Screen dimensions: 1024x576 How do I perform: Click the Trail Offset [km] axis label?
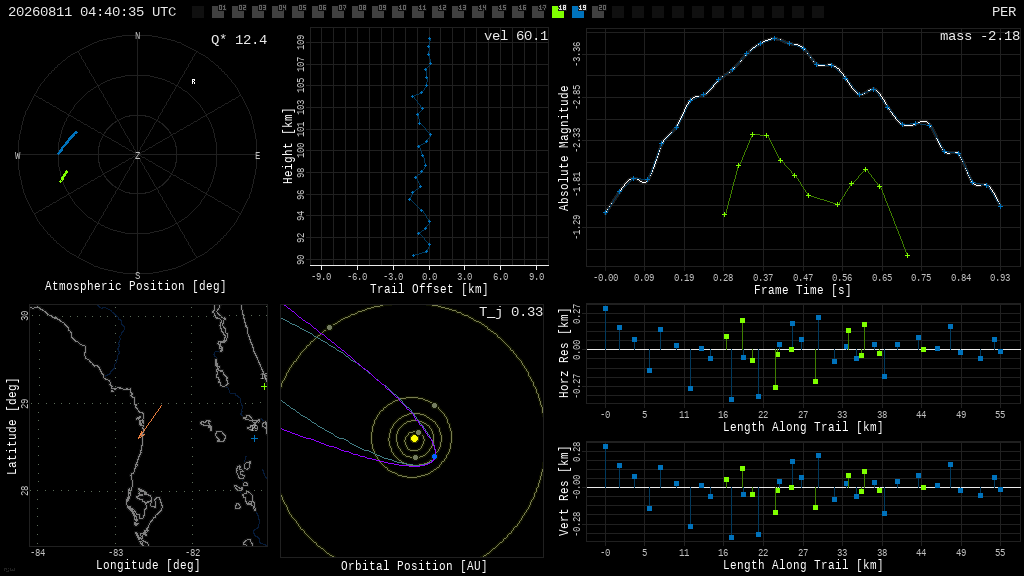point(429,289)
